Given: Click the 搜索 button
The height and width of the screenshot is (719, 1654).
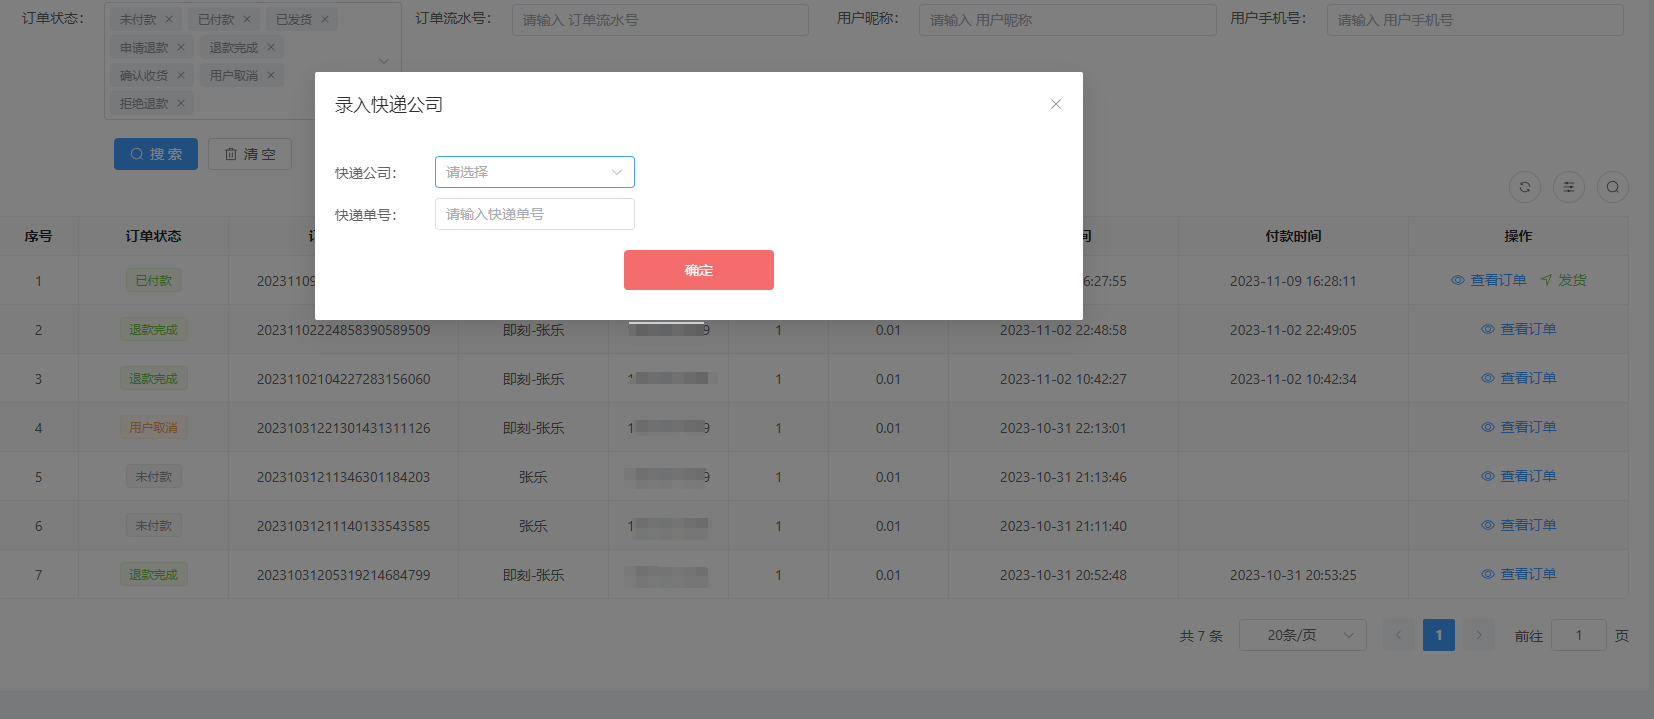Looking at the screenshot, I should tap(156, 154).
